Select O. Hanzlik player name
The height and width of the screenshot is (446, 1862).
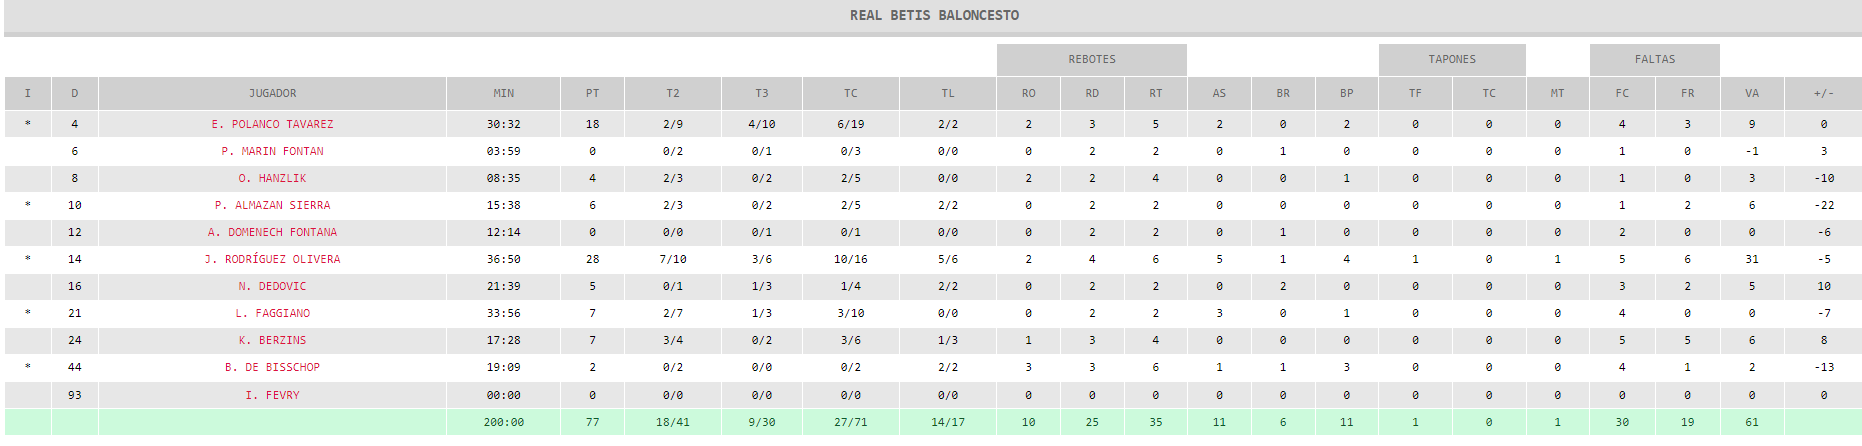click(x=272, y=178)
